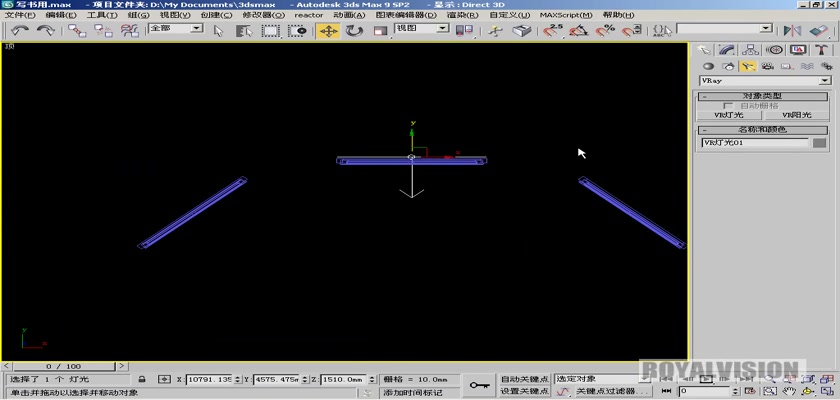Click the Align tool icon
Screen dimensions: 840x400
pos(819,31)
